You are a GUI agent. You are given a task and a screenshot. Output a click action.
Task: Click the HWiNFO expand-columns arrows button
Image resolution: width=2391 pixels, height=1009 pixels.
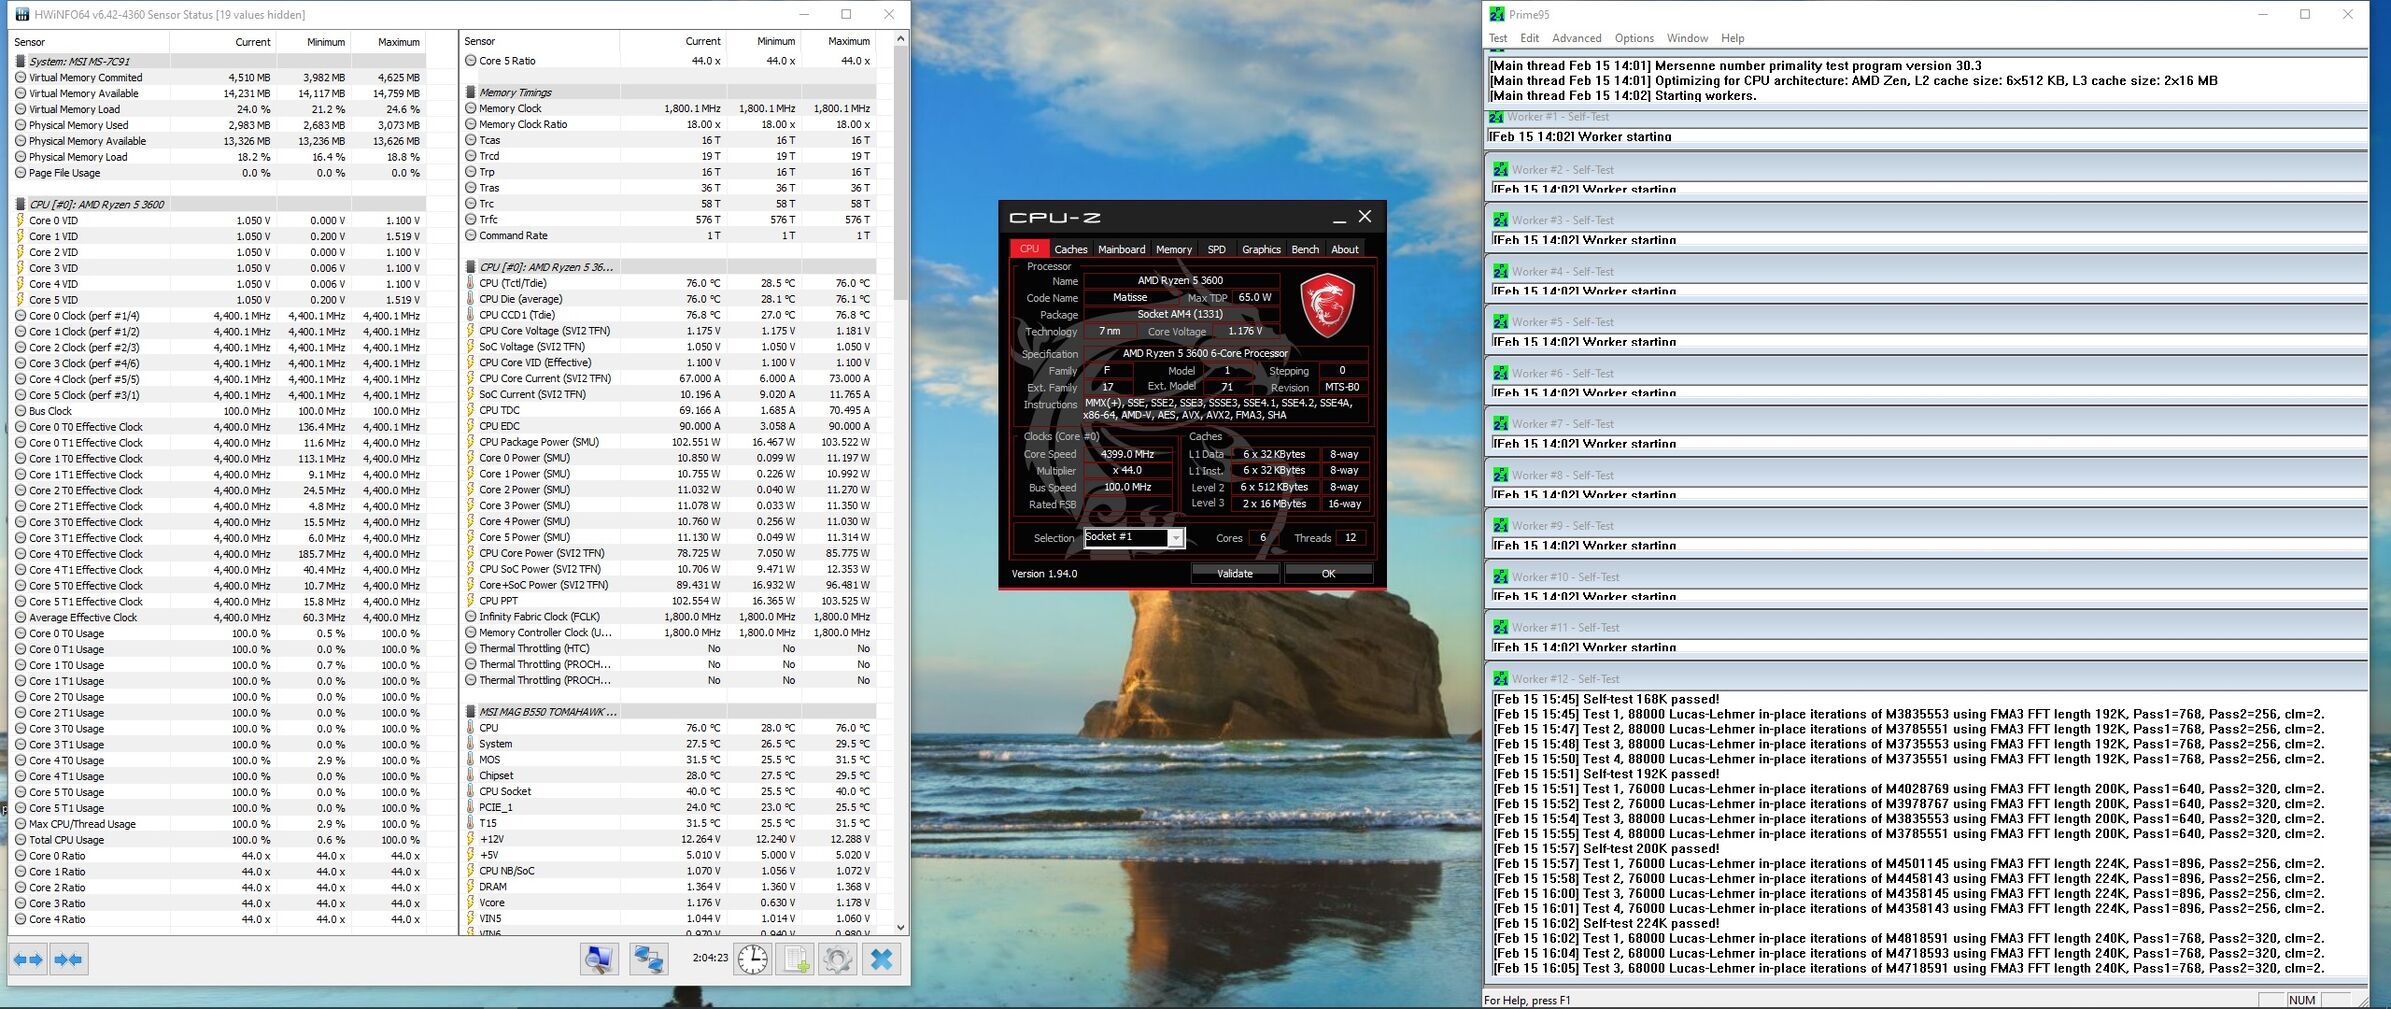[x=28, y=960]
